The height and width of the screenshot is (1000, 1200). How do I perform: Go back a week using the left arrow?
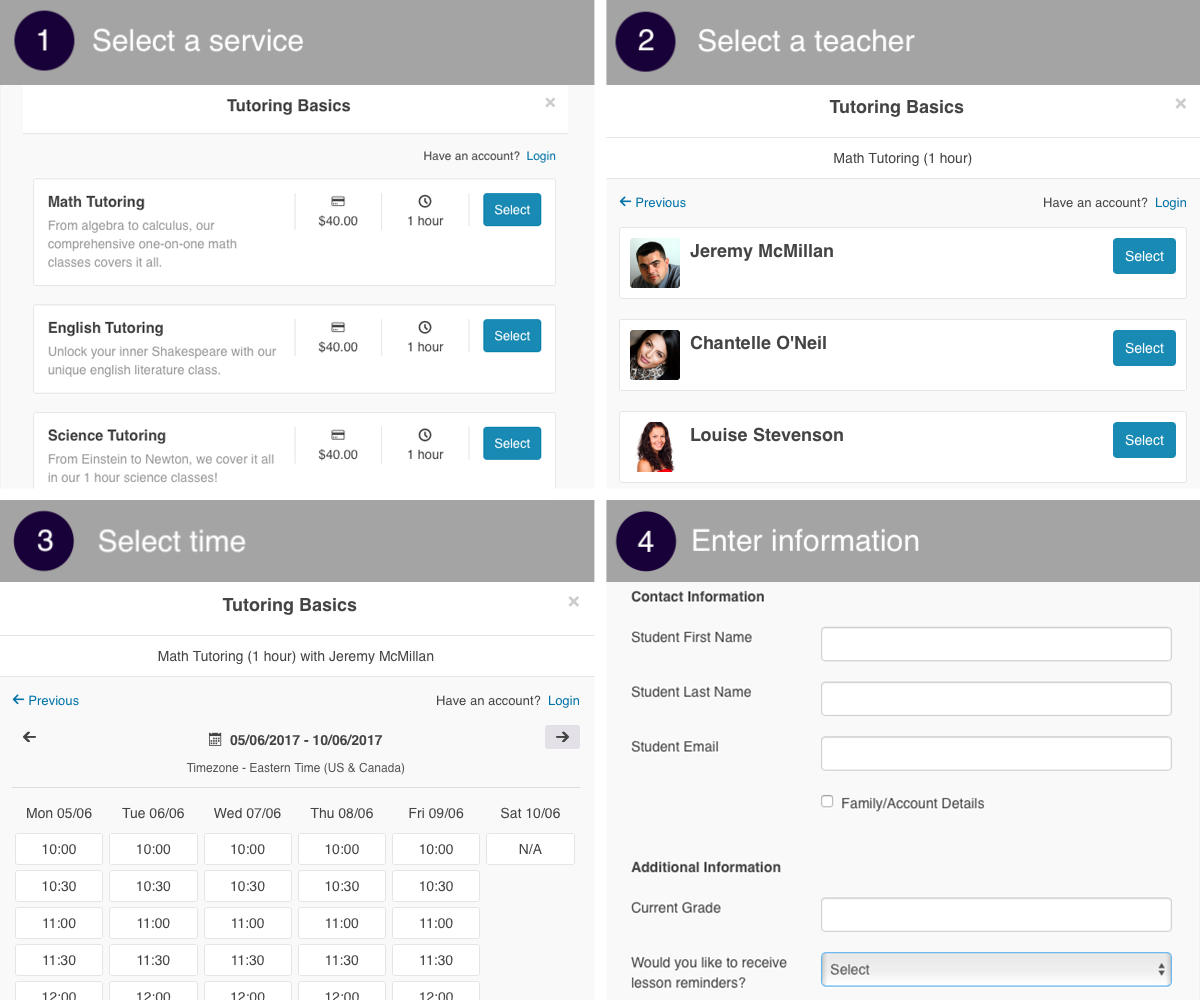(x=29, y=737)
